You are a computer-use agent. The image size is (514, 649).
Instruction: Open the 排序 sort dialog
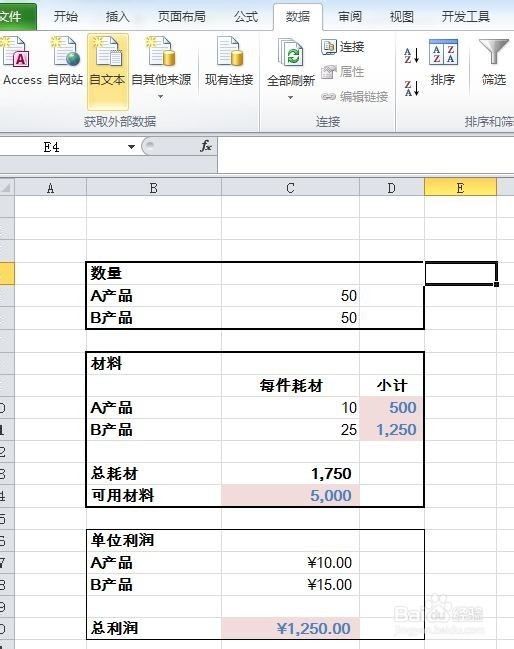pos(443,62)
